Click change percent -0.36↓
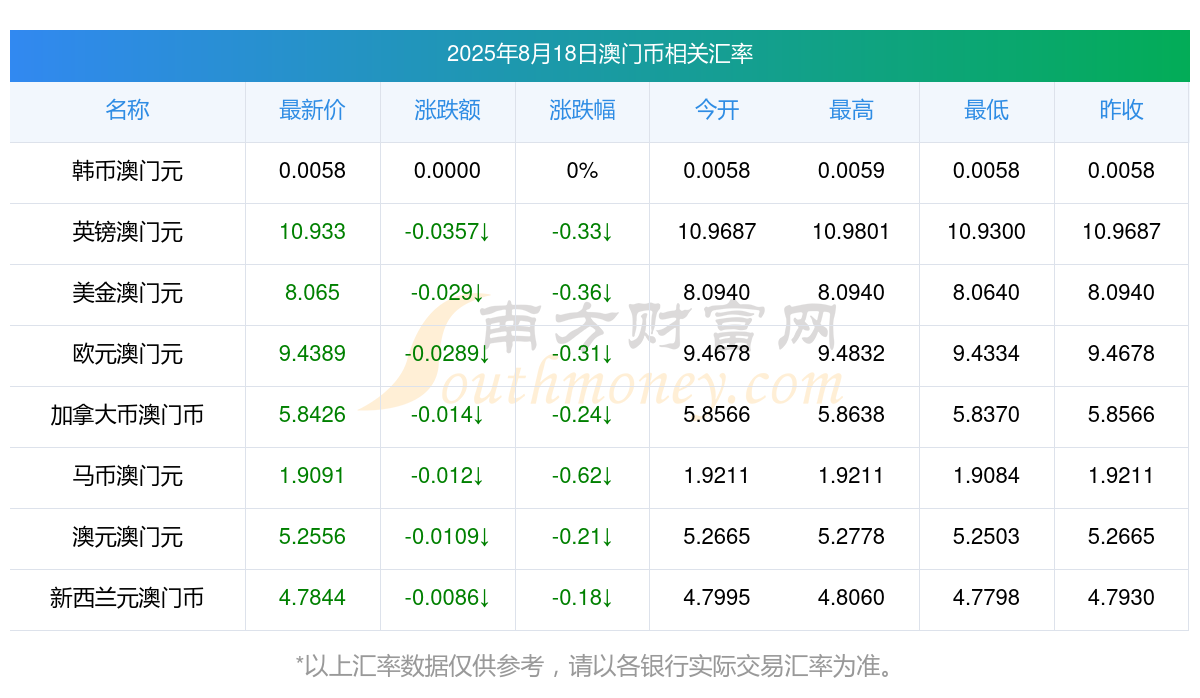The image size is (1200, 698). (x=582, y=293)
